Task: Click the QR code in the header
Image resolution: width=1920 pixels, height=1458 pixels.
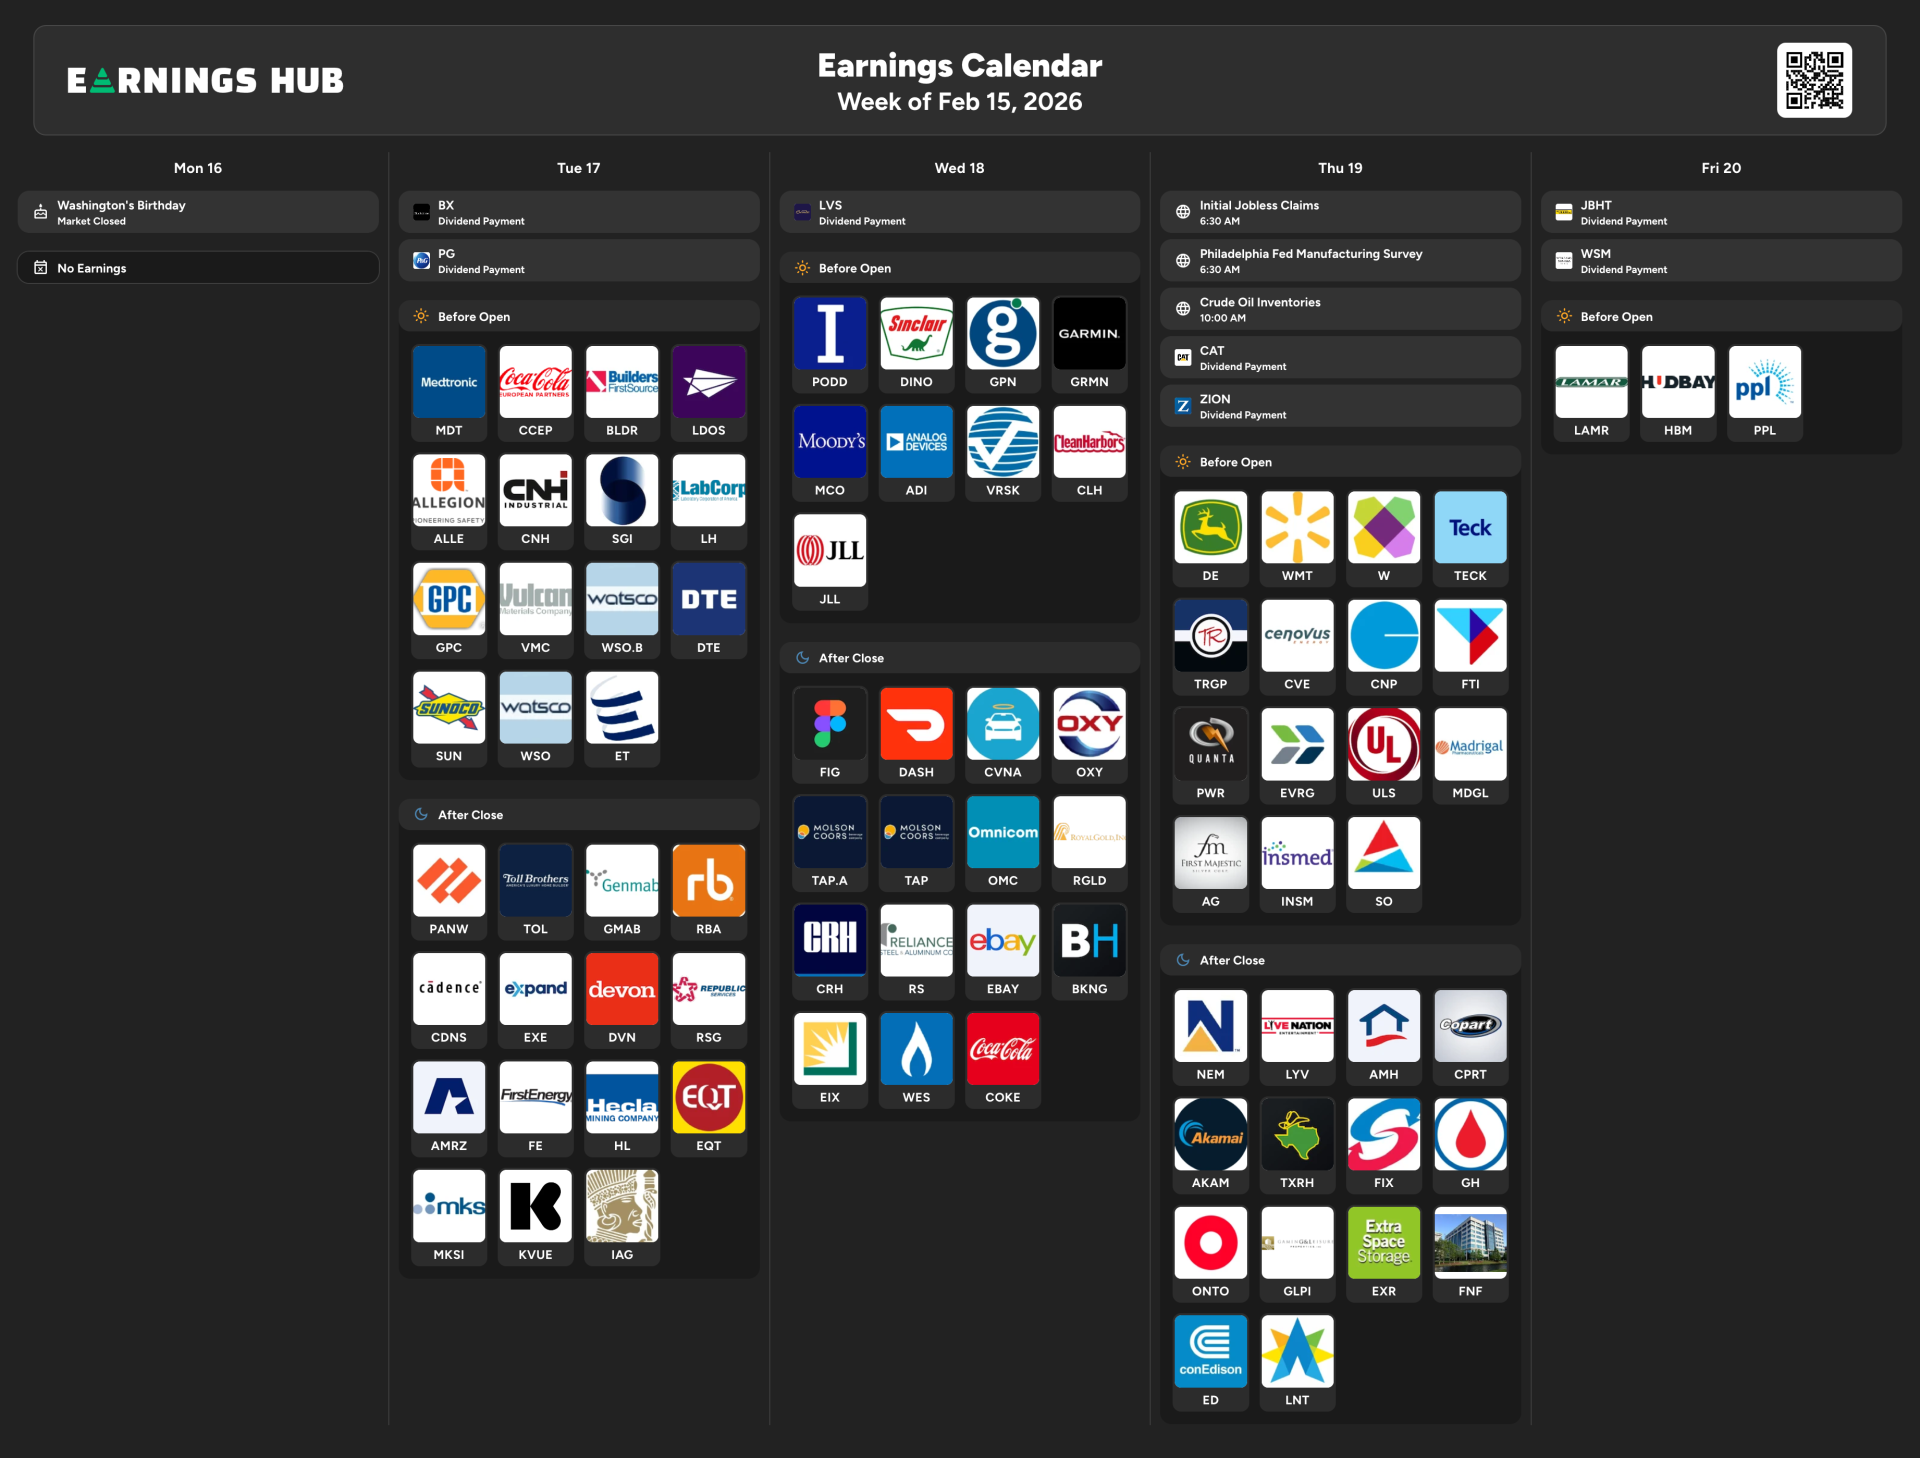Action: (x=1814, y=80)
